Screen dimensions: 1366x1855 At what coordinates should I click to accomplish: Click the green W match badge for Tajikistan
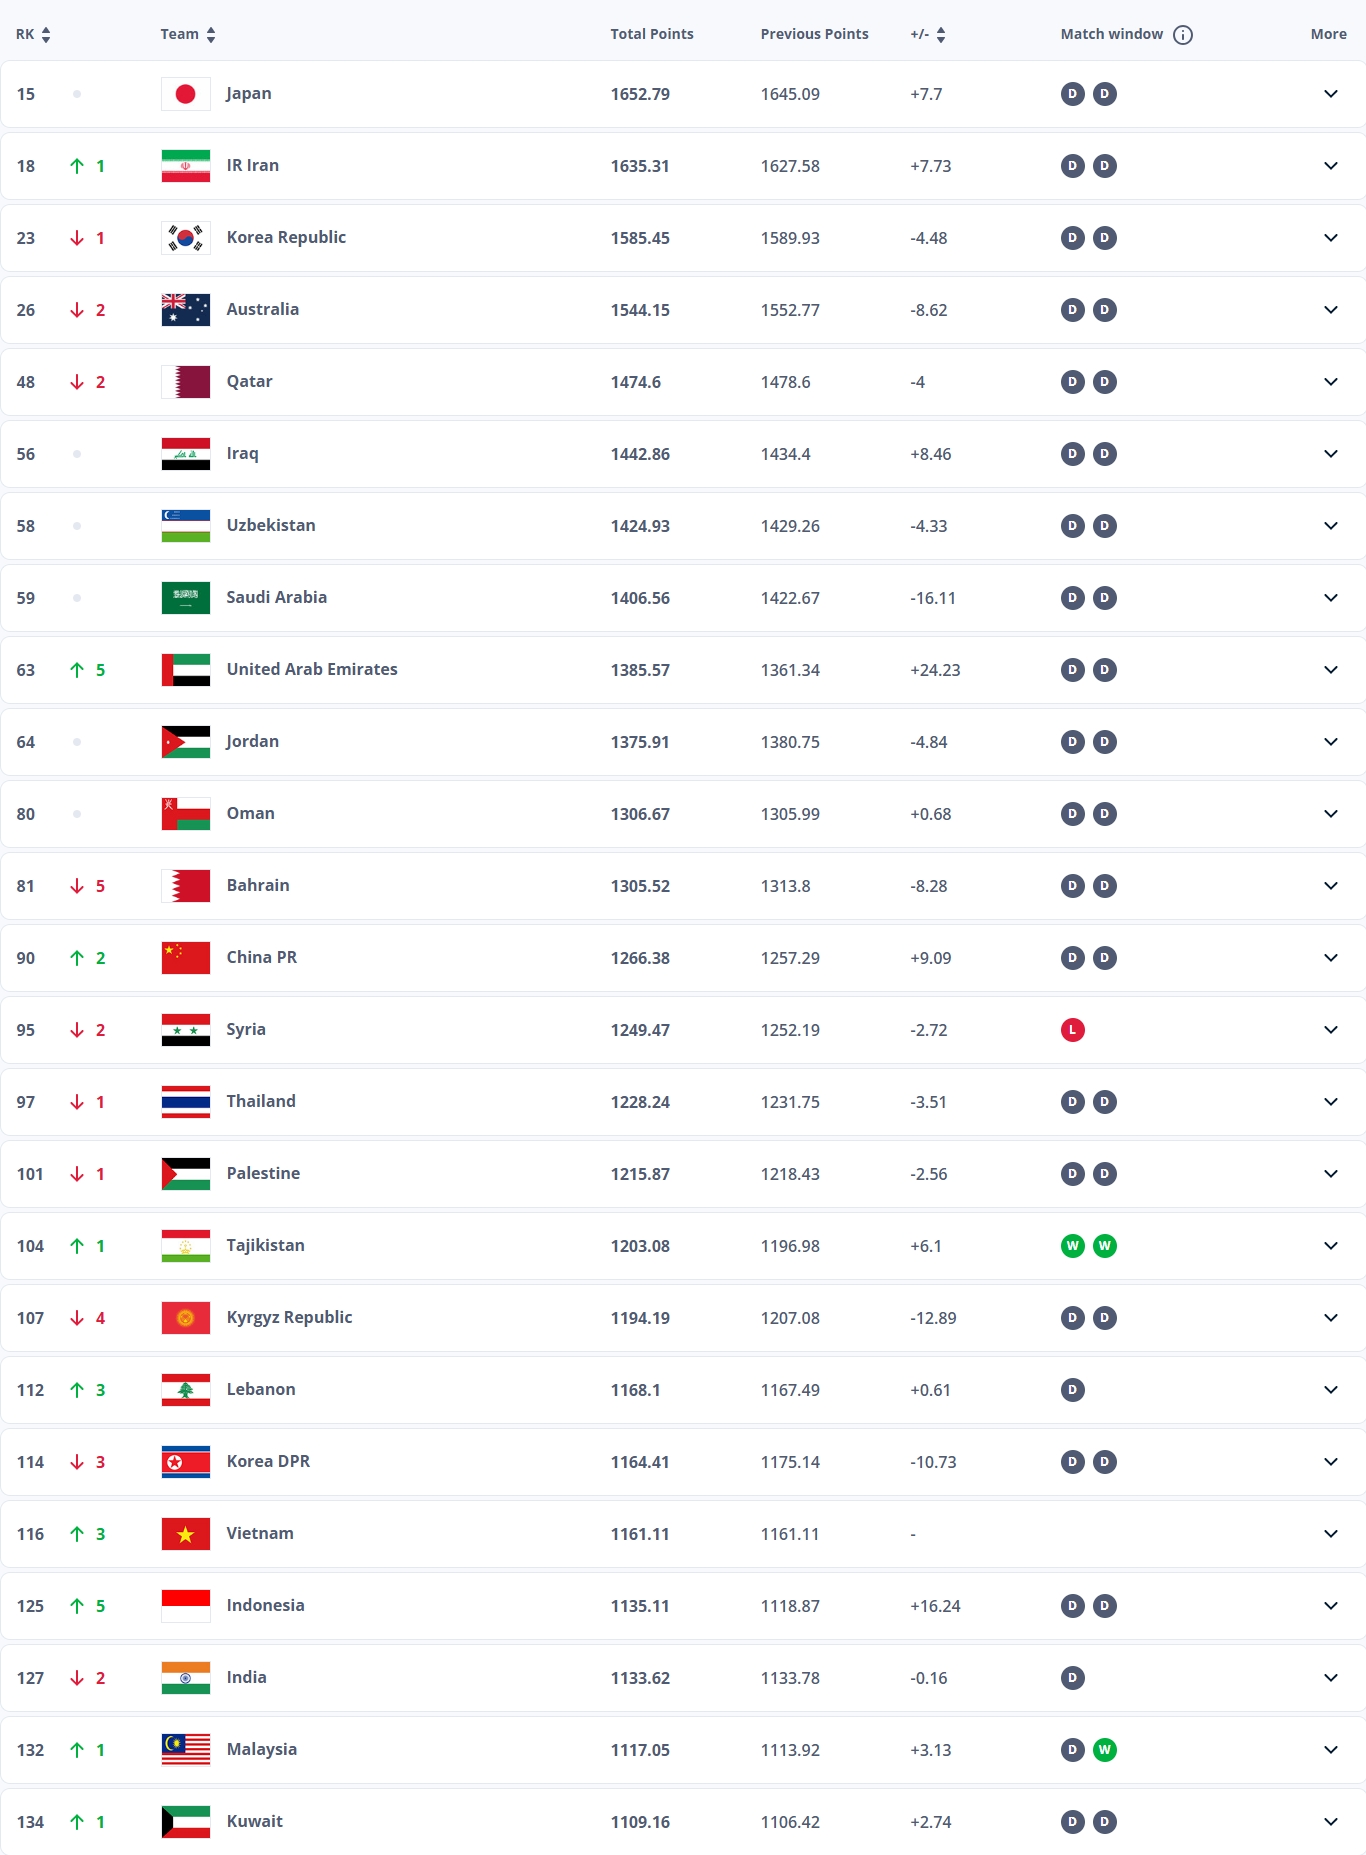point(1072,1246)
